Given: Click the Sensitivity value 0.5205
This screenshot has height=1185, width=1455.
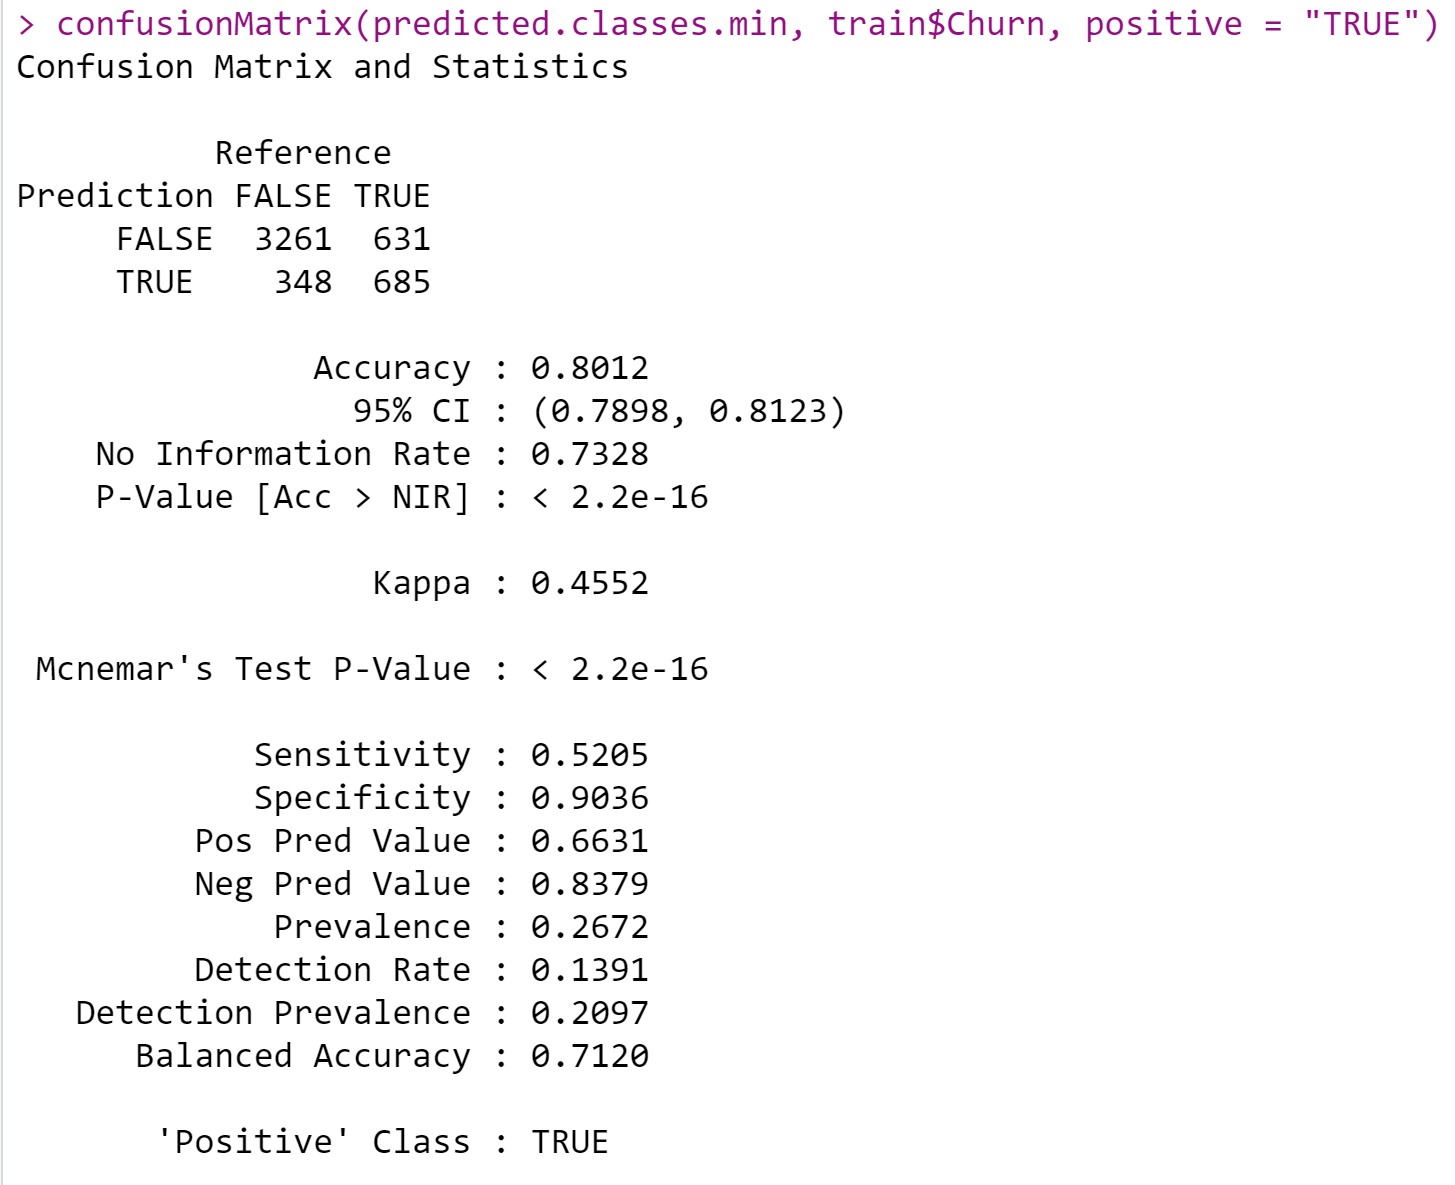Looking at the screenshot, I should (590, 755).
